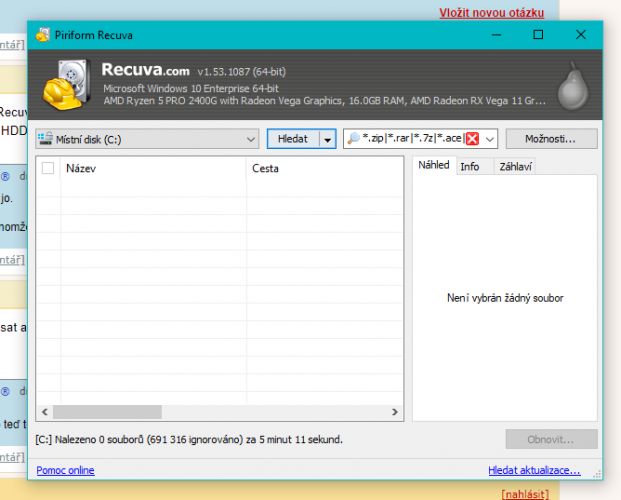This screenshot has height=500, width=621.
Task: Open the file filter dropdown arrow
Action: tap(490, 139)
